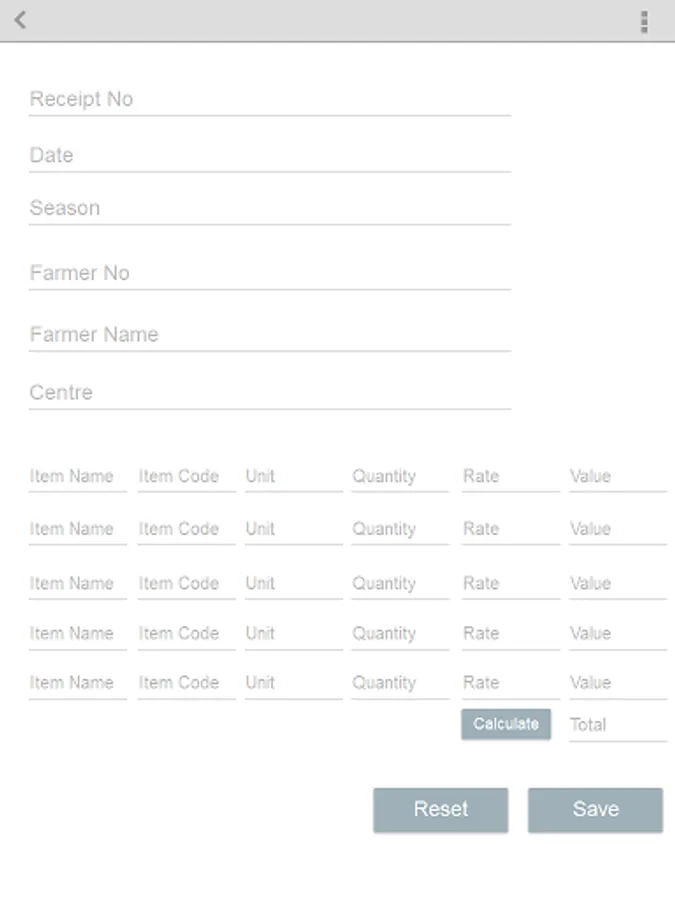This screenshot has height=900, width=675.
Task: Select the Farmer Name field
Action: (x=269, y=334)
